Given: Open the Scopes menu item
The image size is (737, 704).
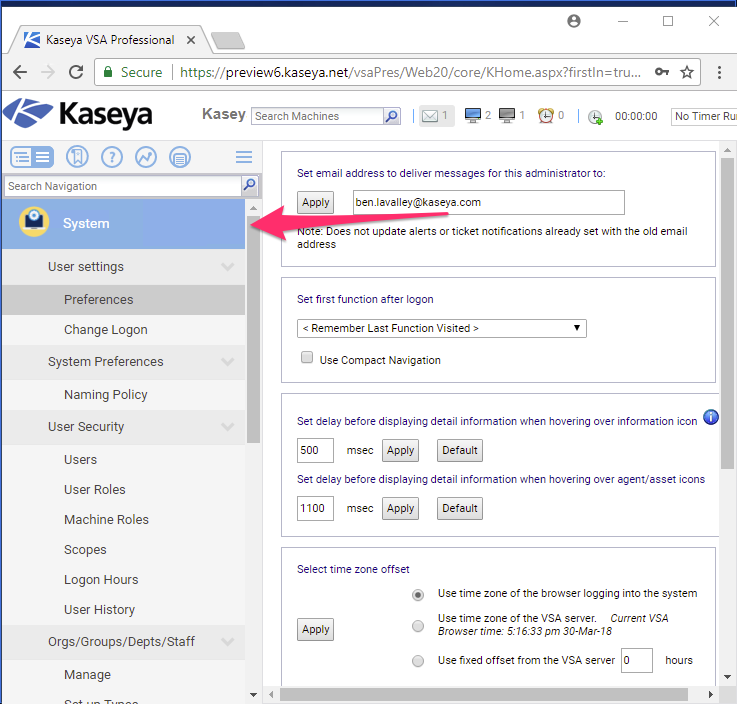Looking at the screenshot, I should point(124,550).
